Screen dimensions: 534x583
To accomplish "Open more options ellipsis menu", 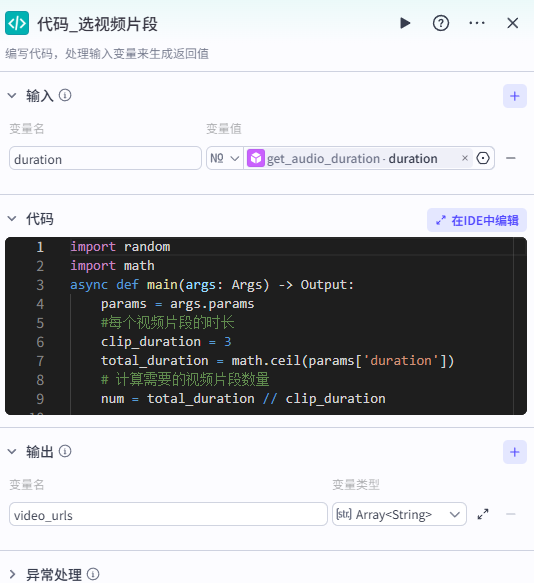I will point(477,23).
